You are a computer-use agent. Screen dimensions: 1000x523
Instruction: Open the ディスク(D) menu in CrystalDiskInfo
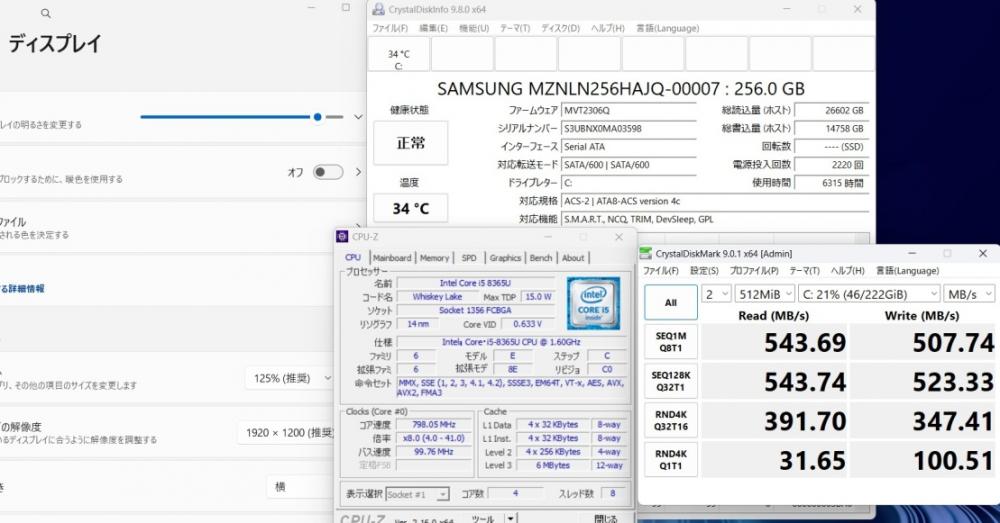tap(561, 28)
